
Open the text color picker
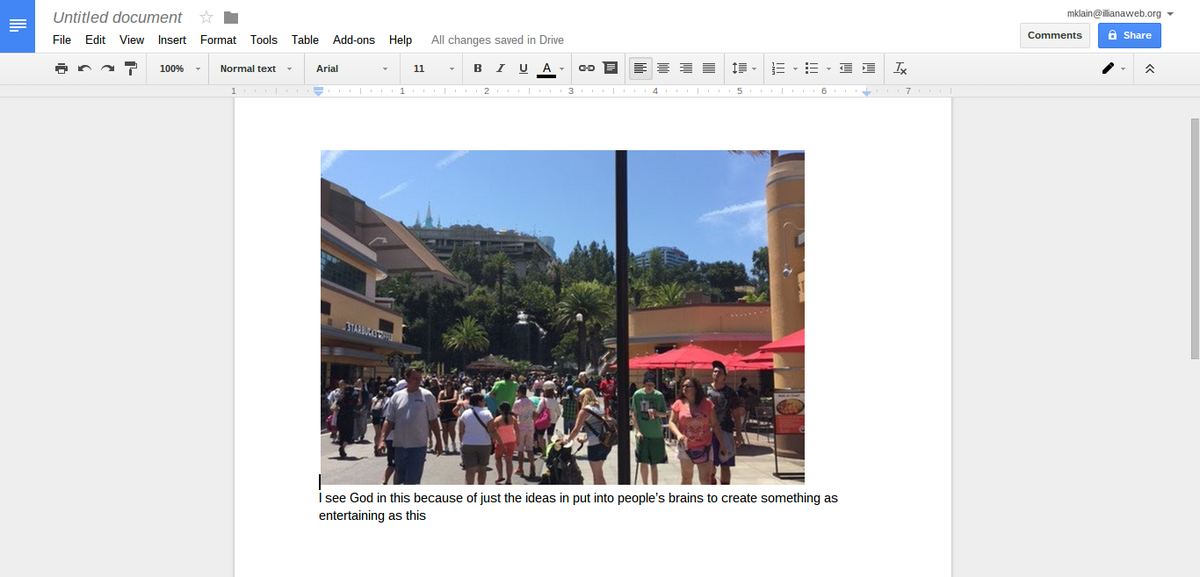(x=551, y=68)
